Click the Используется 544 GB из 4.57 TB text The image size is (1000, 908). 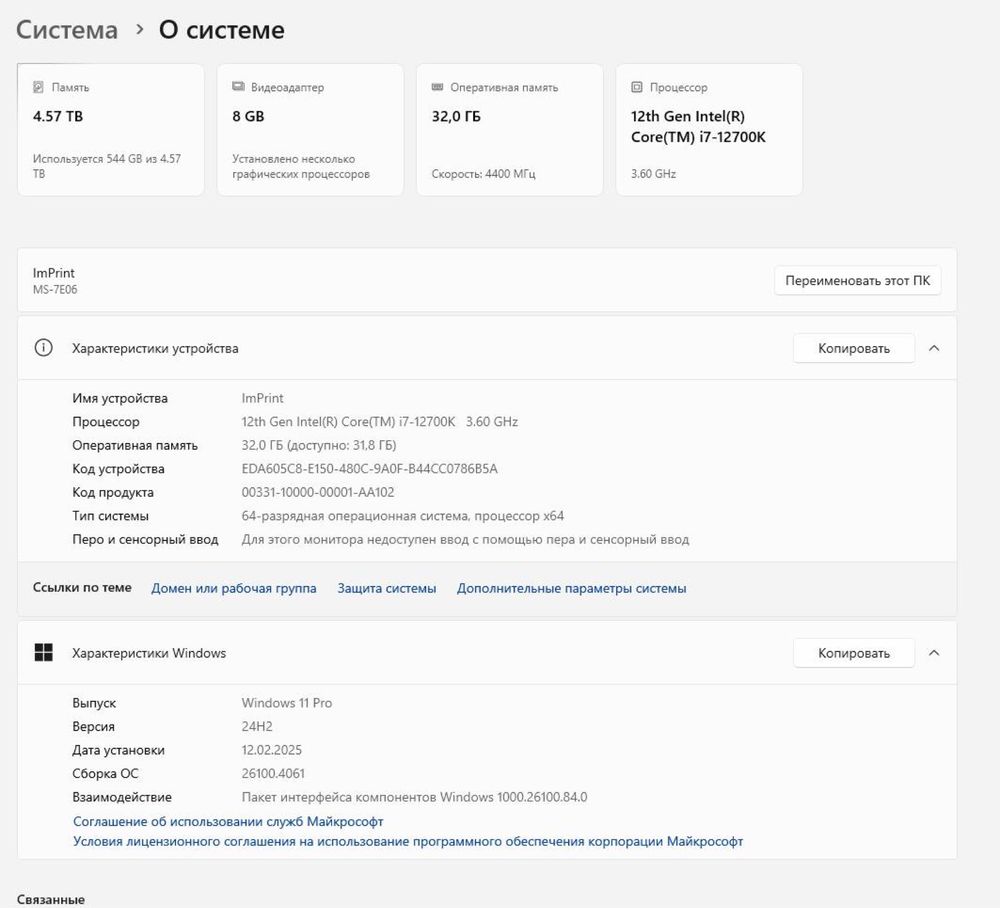(x=107, y=166)
